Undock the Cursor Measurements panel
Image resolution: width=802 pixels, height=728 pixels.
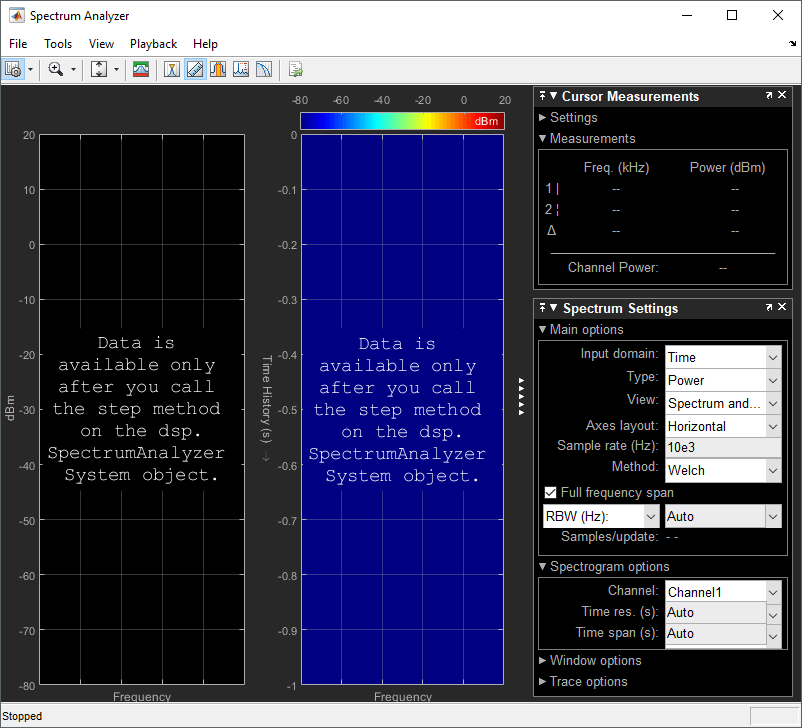[769, 96]
